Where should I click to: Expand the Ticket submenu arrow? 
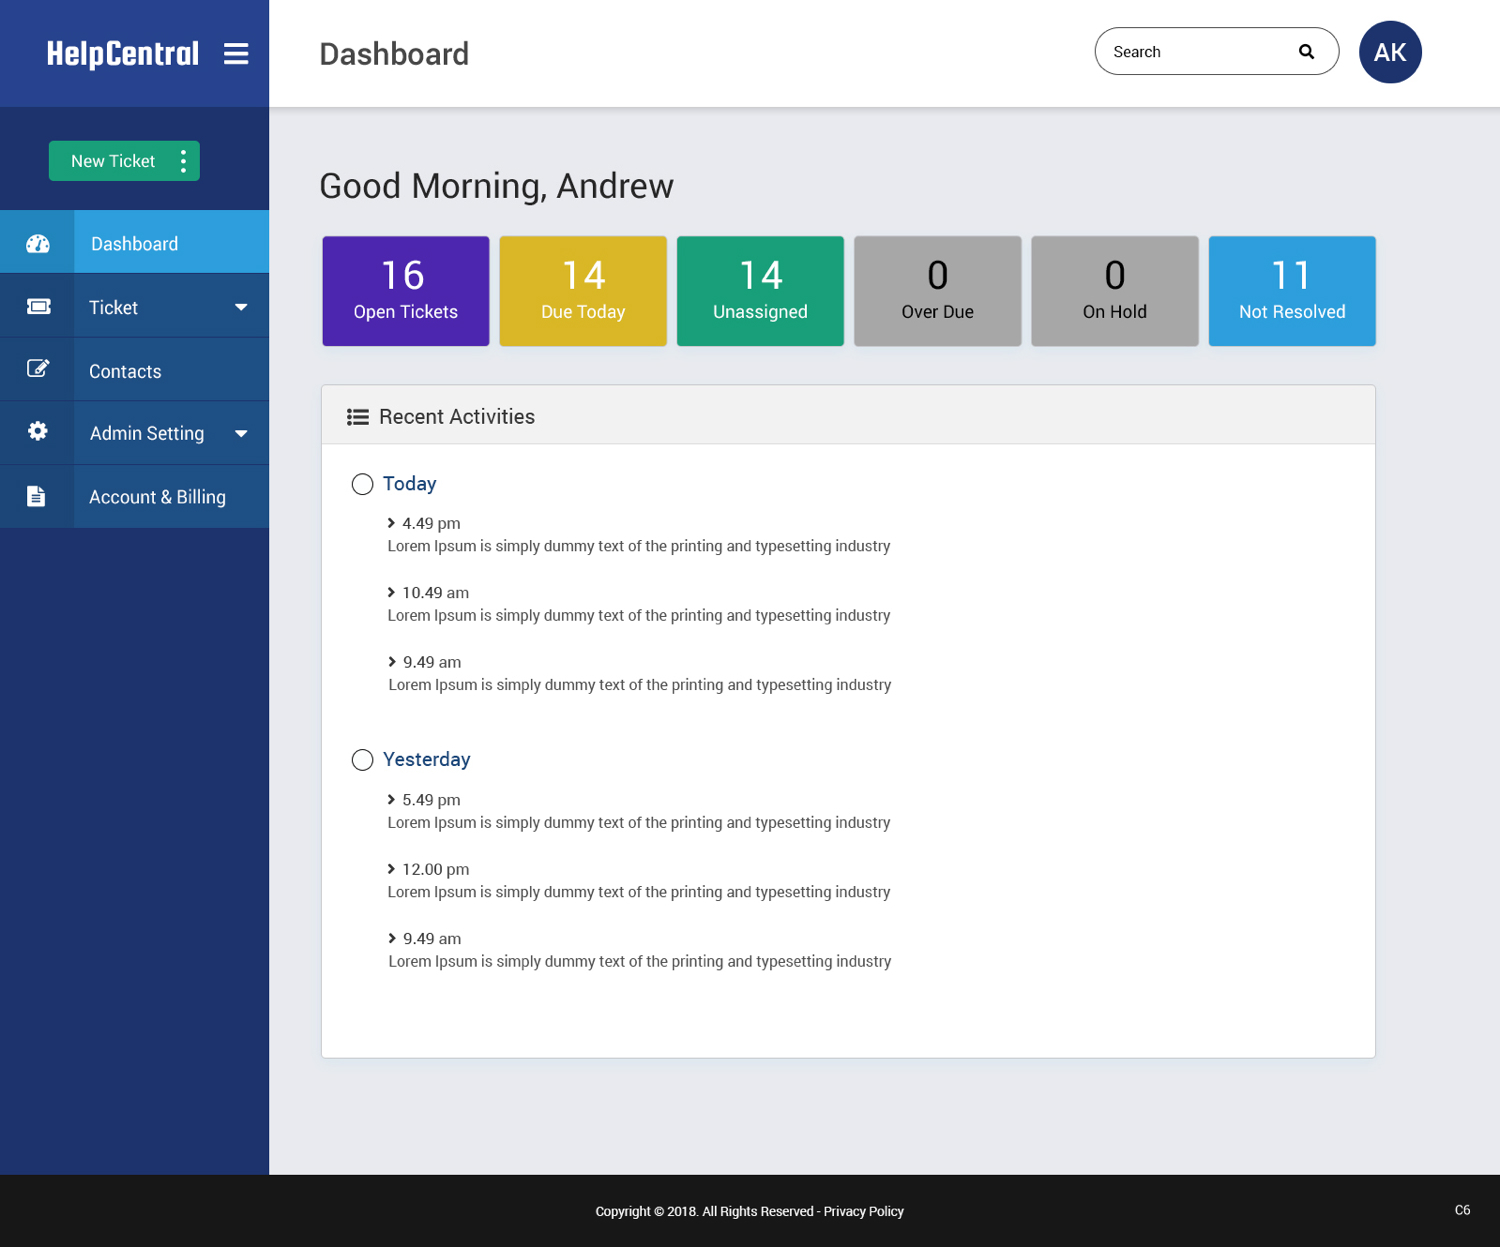241,307
